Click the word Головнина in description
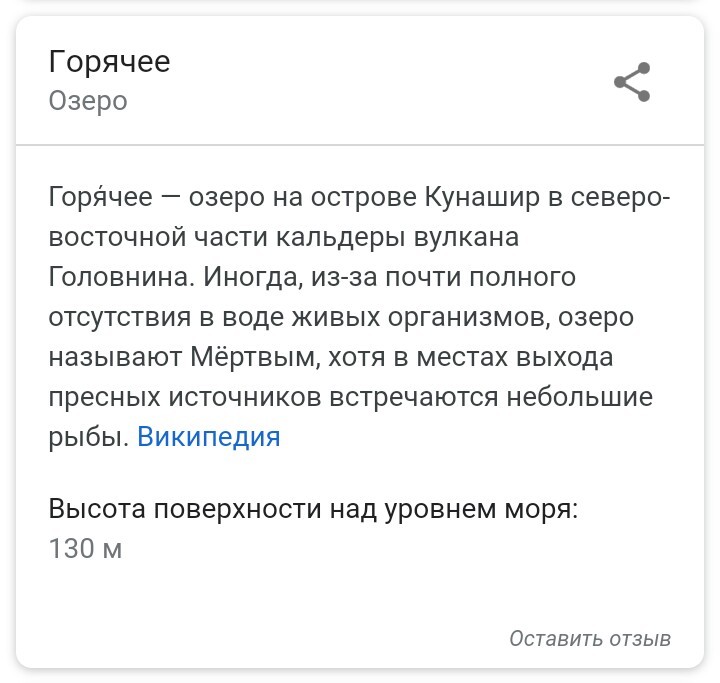This screenshot has width=720, height=683. [118, 277]
